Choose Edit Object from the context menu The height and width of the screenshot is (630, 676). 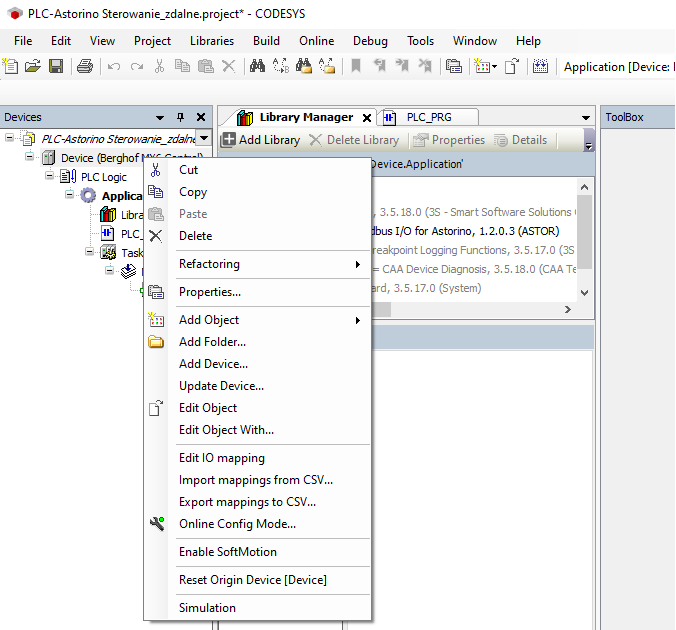coord(258,408)
